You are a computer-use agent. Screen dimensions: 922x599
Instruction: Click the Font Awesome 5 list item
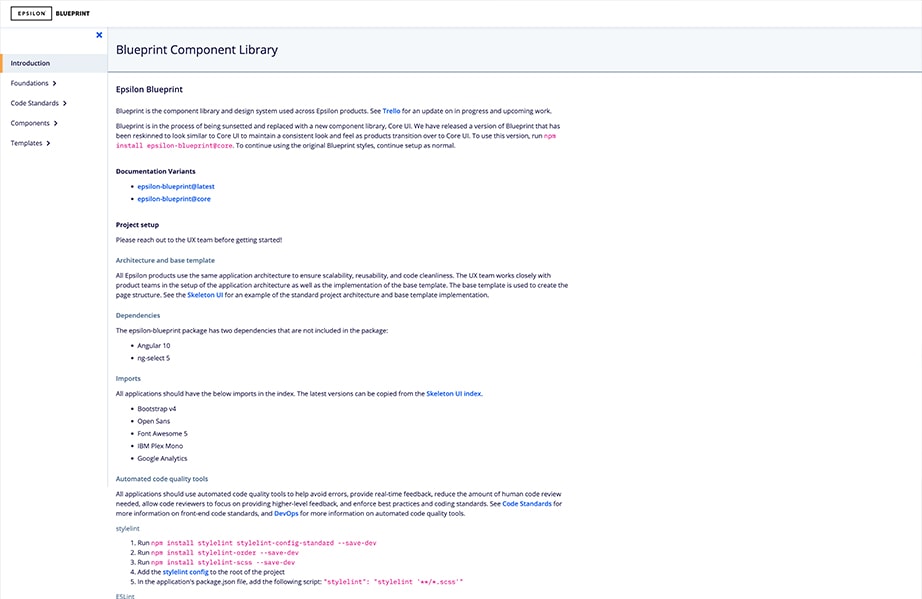[162, 434]
